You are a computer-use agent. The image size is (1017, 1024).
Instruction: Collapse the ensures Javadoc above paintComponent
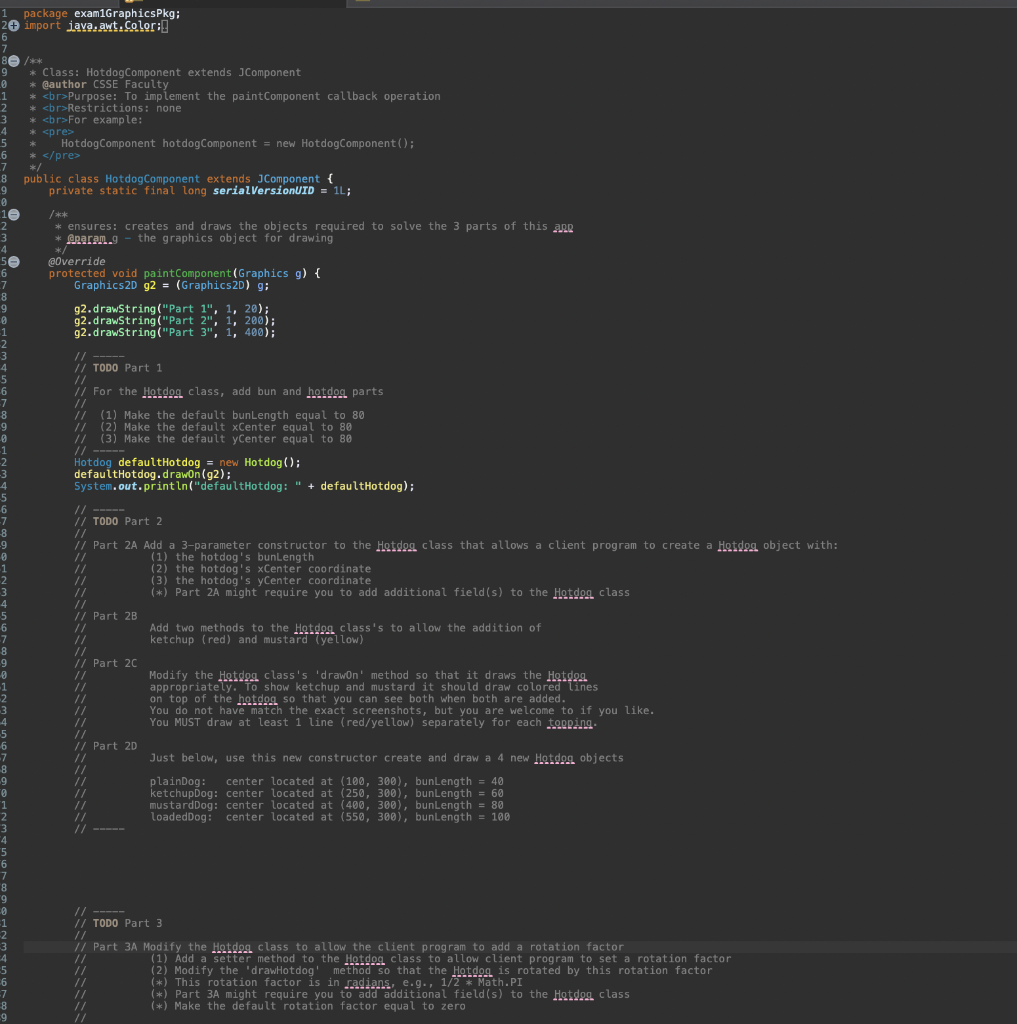pyautogui.click(x=14, y=214)
